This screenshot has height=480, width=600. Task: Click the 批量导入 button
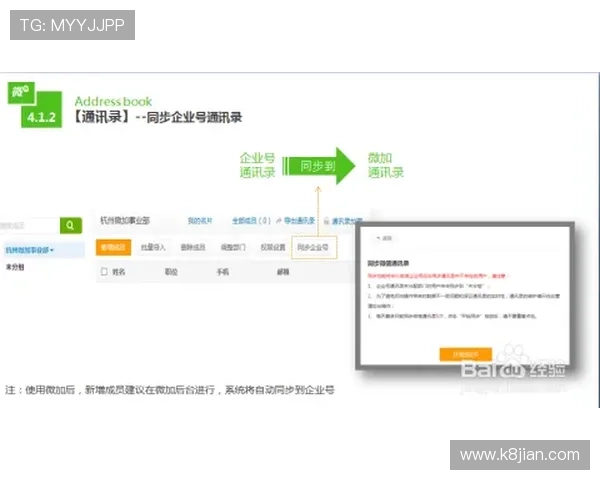coord(153,247)
